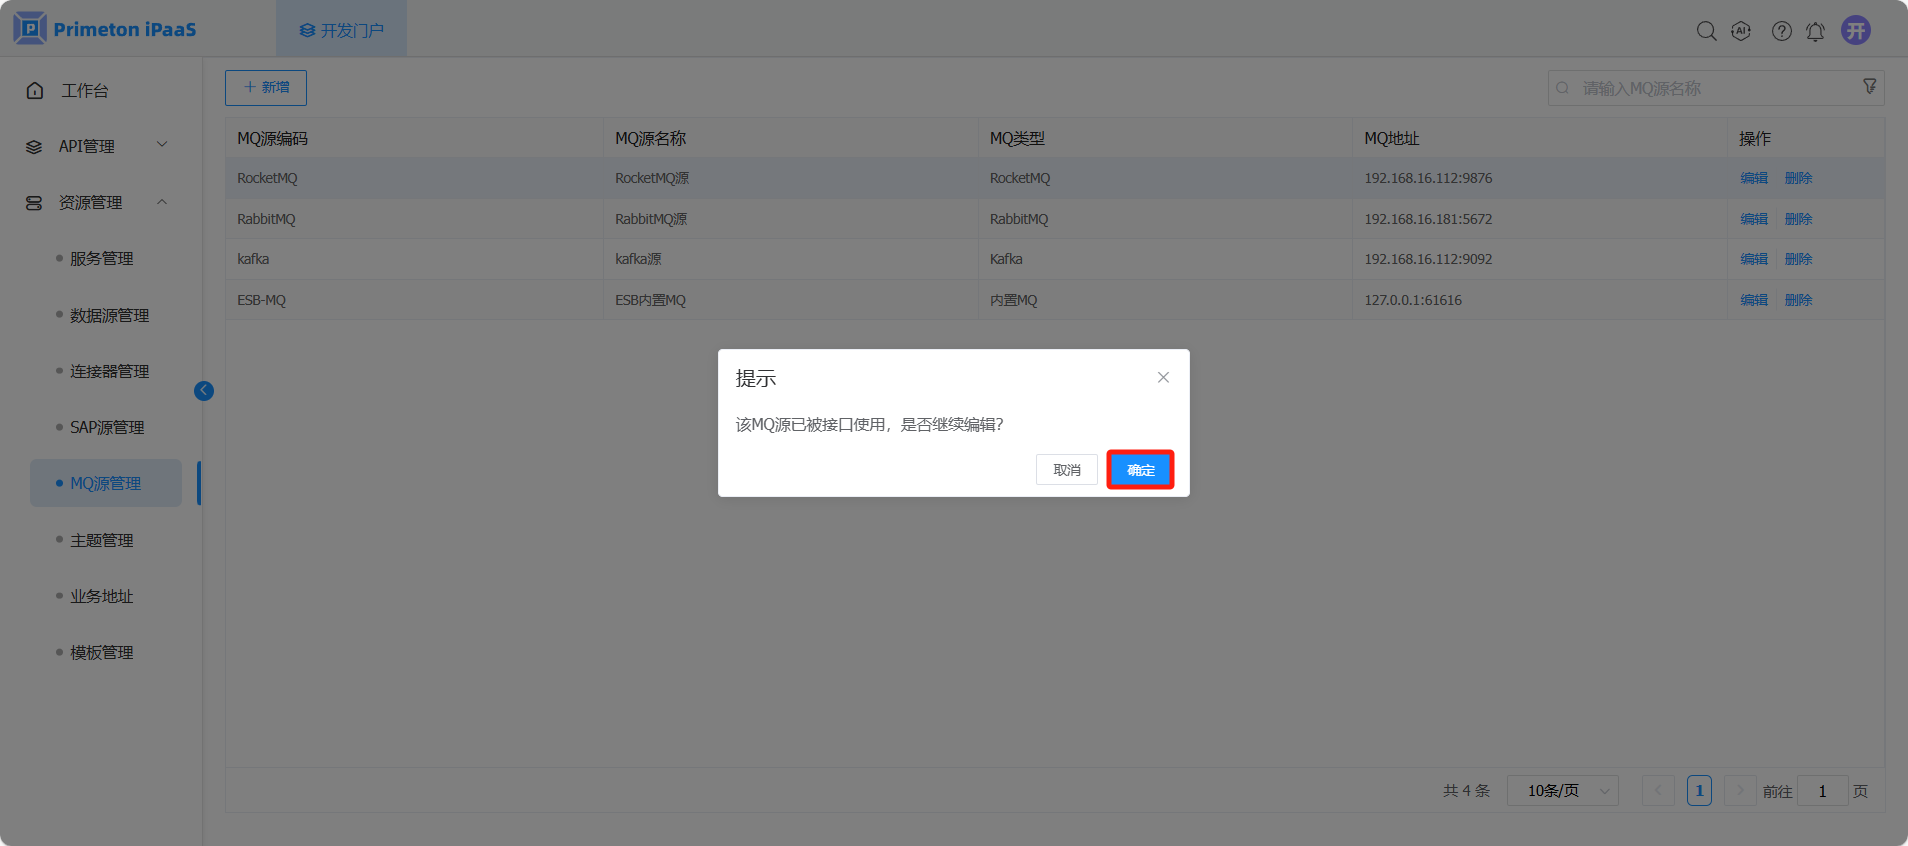Click the search magnifier icon in header
Viewport: 1908px width, 846px height.
[x=1706, y=31]
